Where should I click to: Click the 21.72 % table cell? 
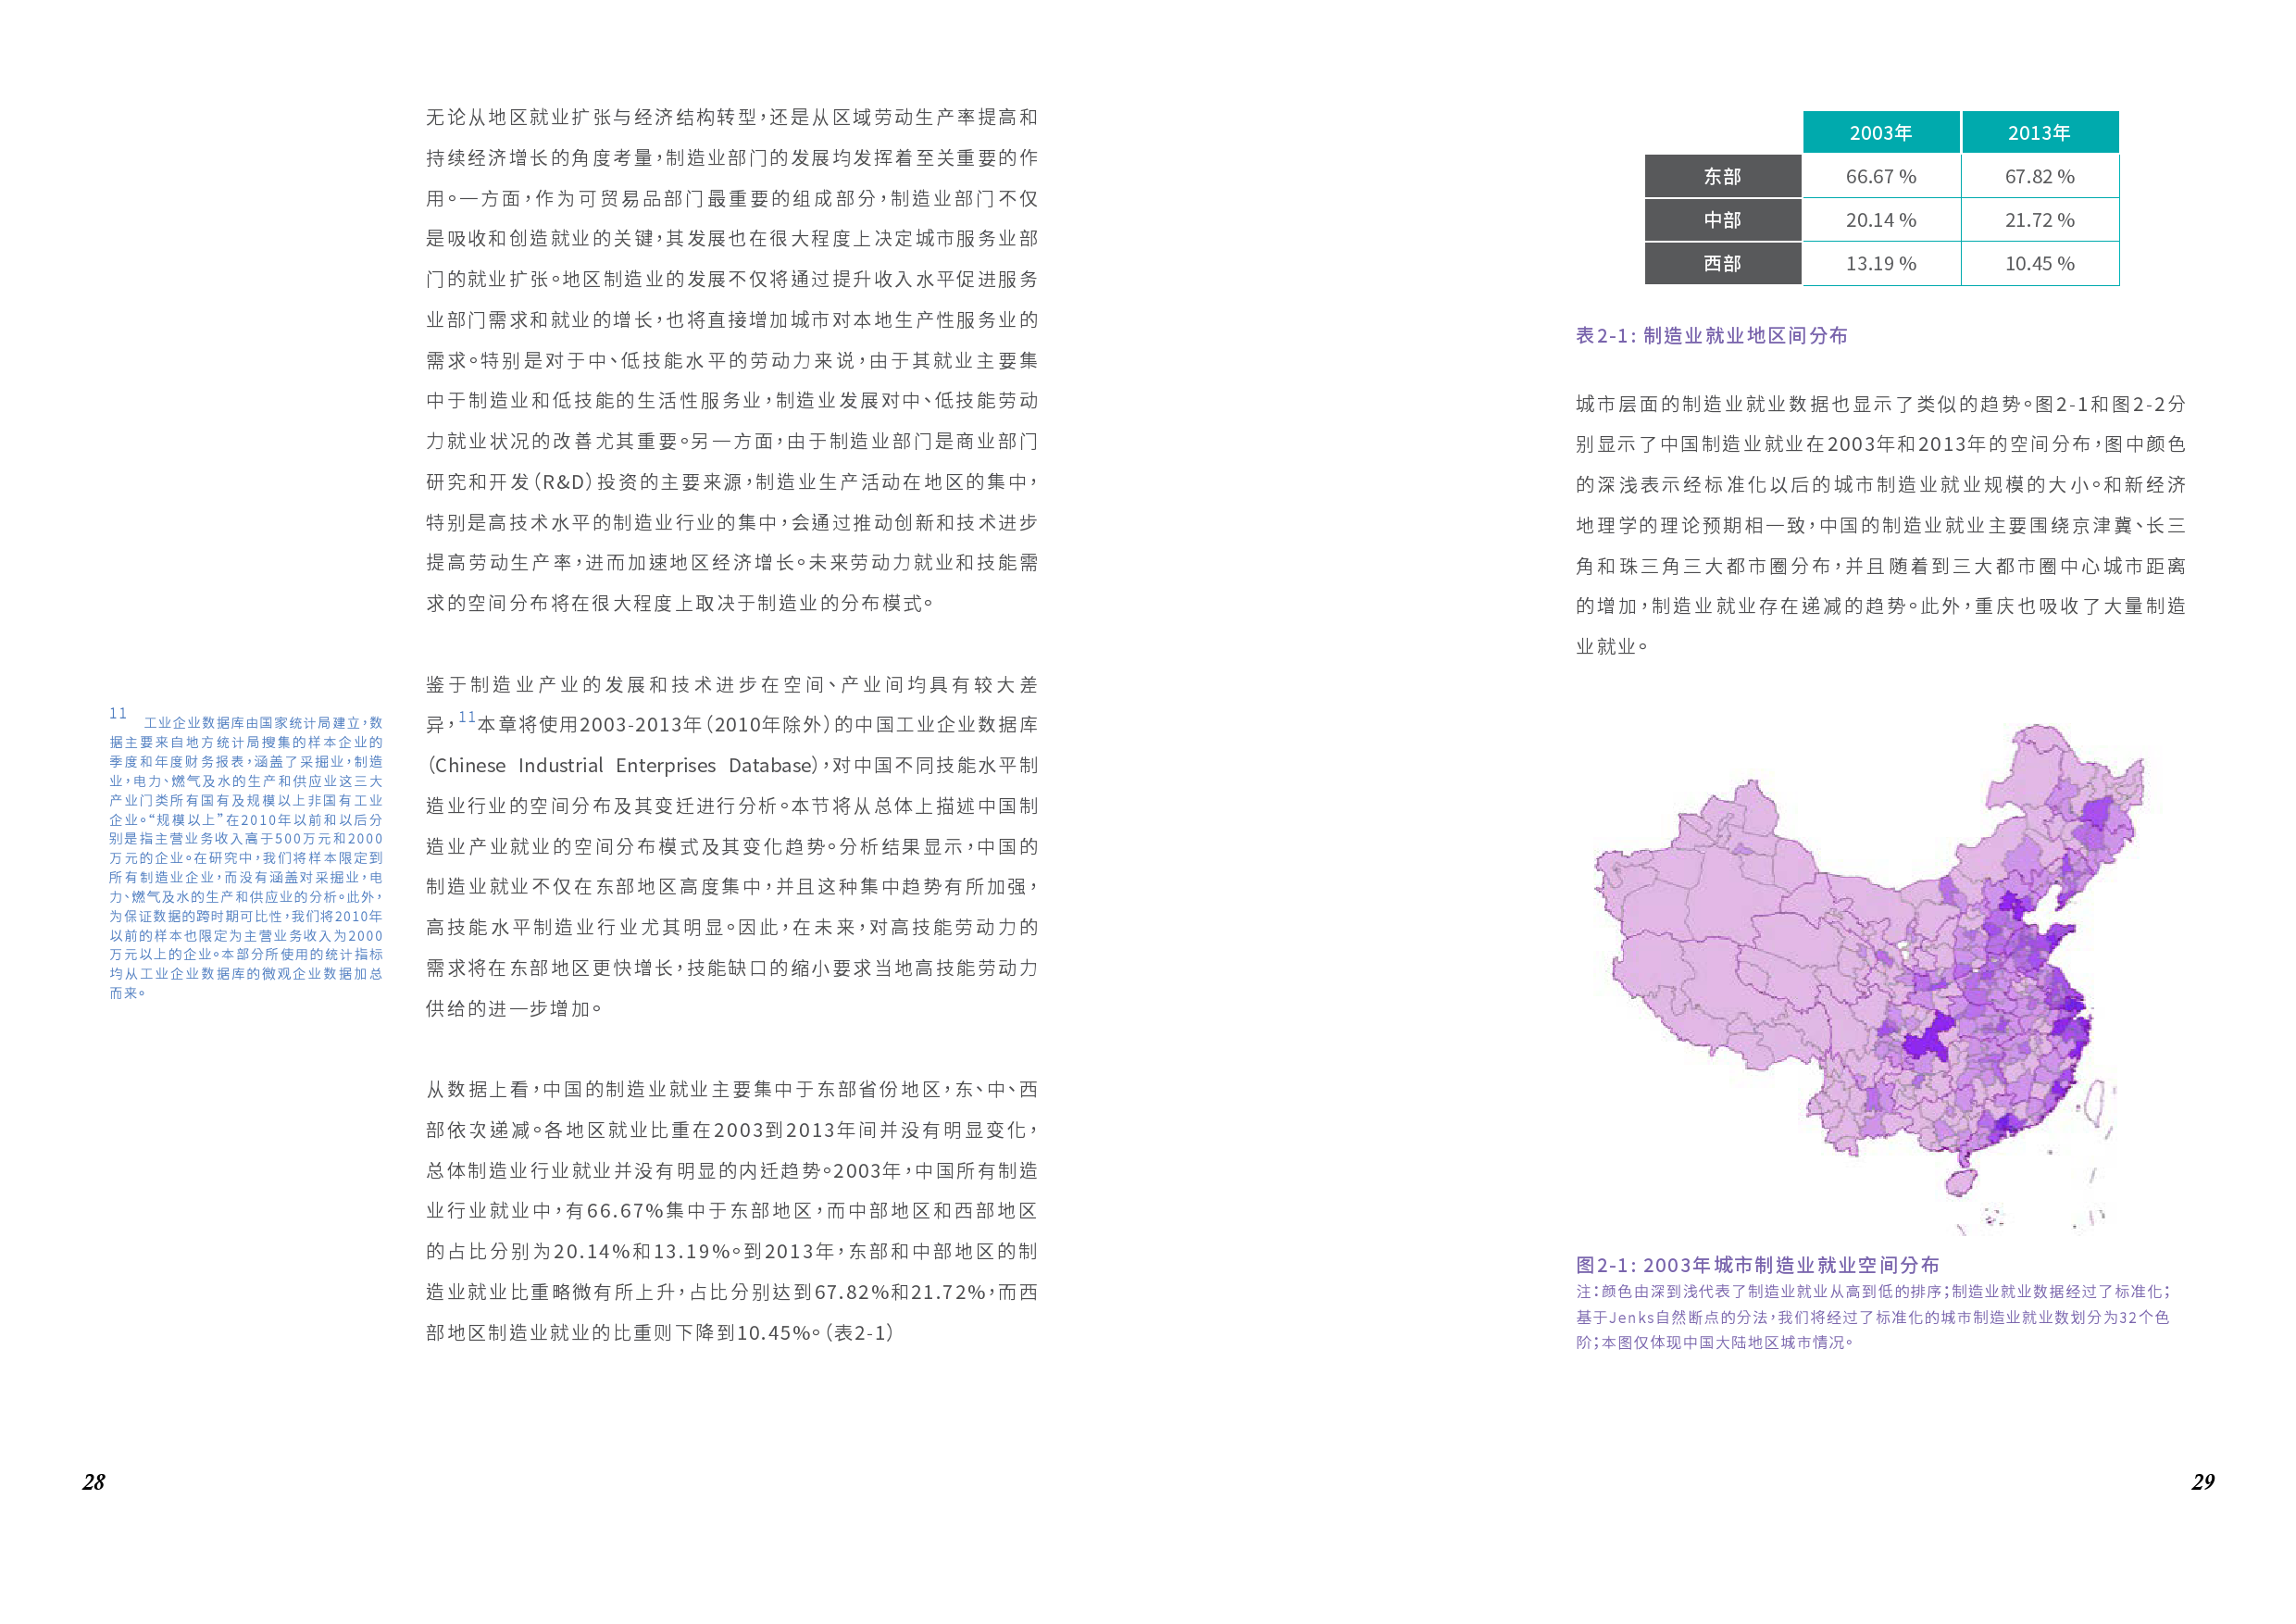(2039, 220)
